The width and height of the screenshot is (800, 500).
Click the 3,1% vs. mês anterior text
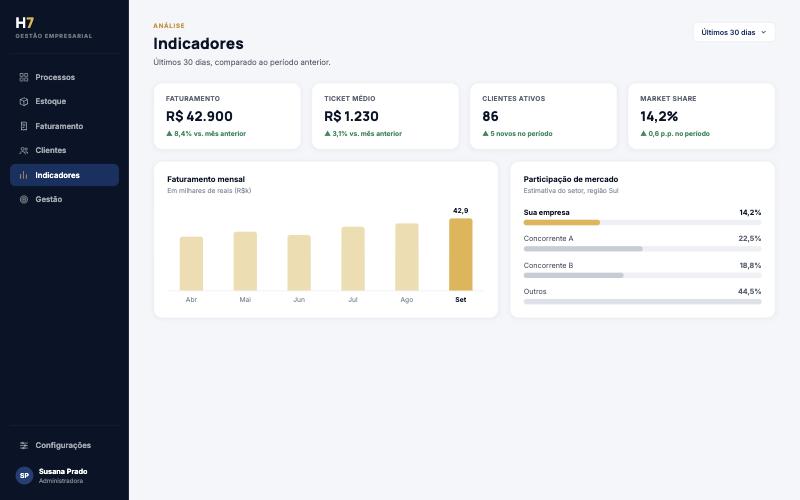[363, 134]
